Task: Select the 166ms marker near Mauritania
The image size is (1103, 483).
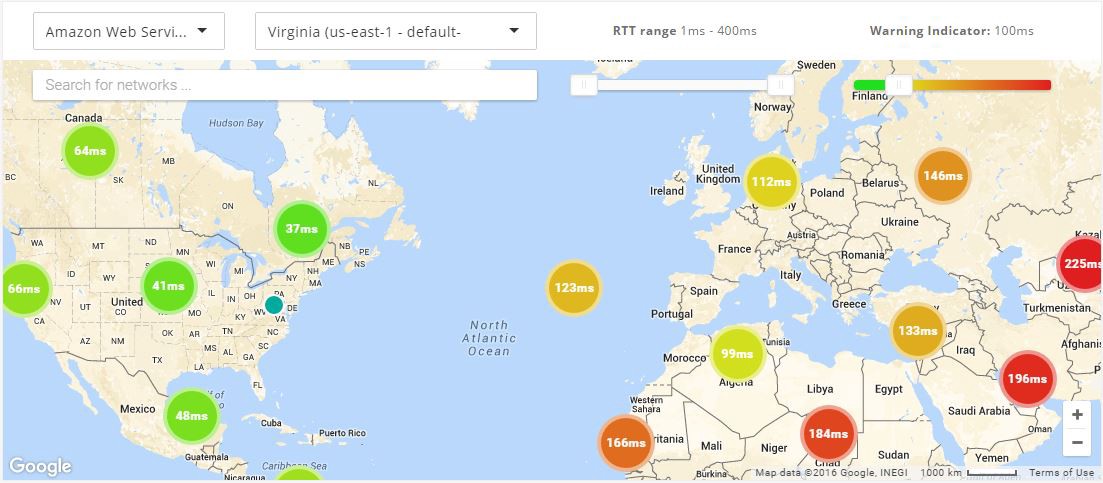Action: (626, 443)
